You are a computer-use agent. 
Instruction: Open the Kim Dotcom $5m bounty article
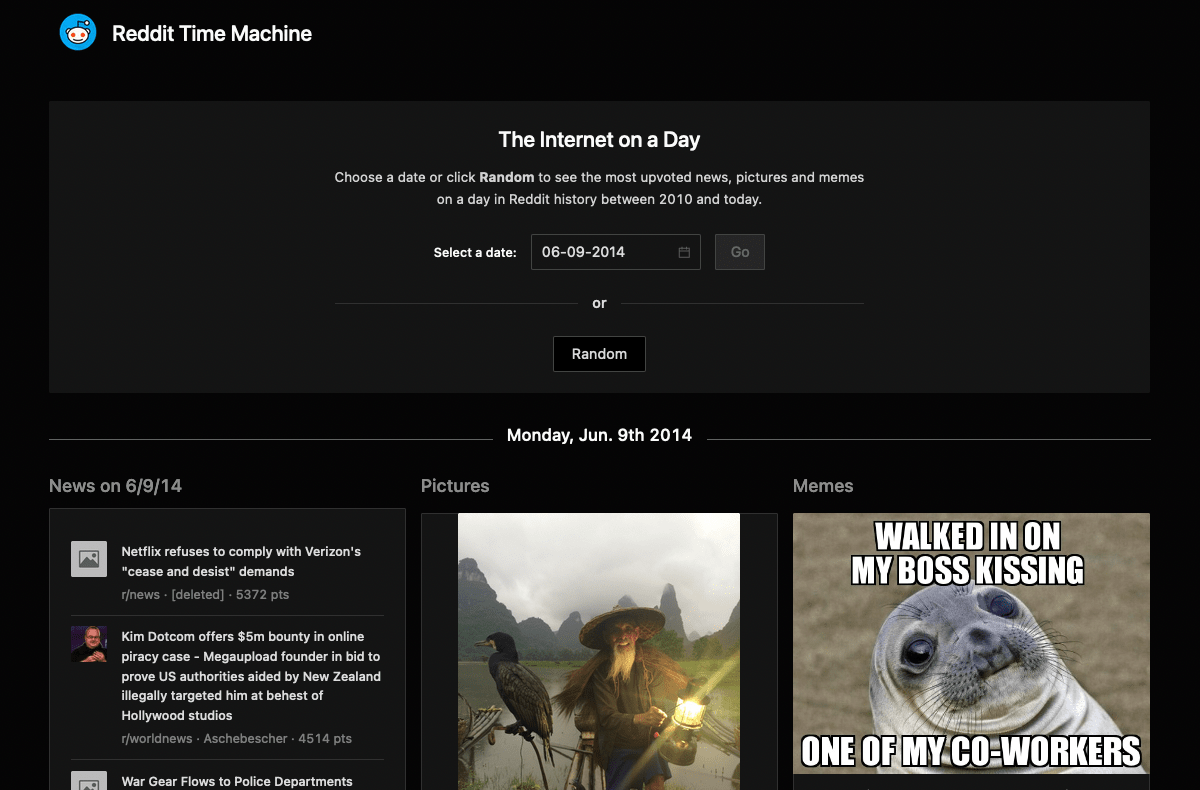pyautogui.click(x=248, y=676)
